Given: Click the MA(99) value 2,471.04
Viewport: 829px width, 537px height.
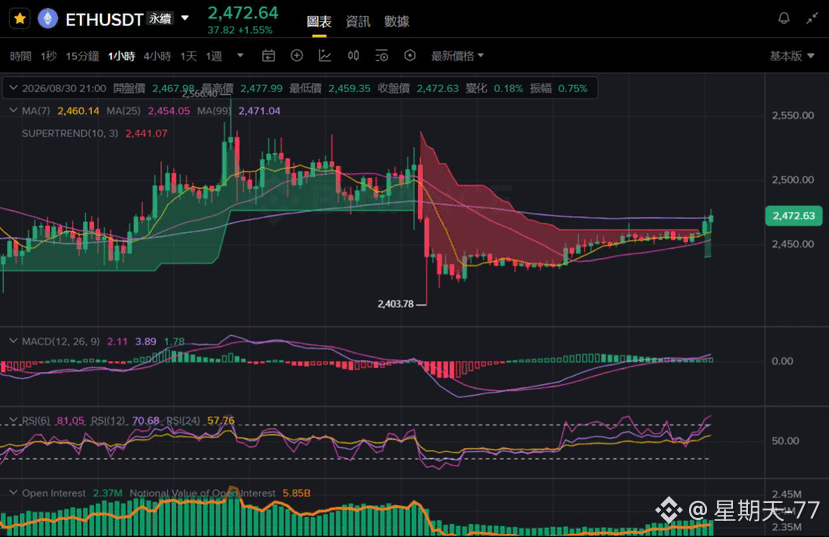Looking at the screenshot, I should 259,111.
